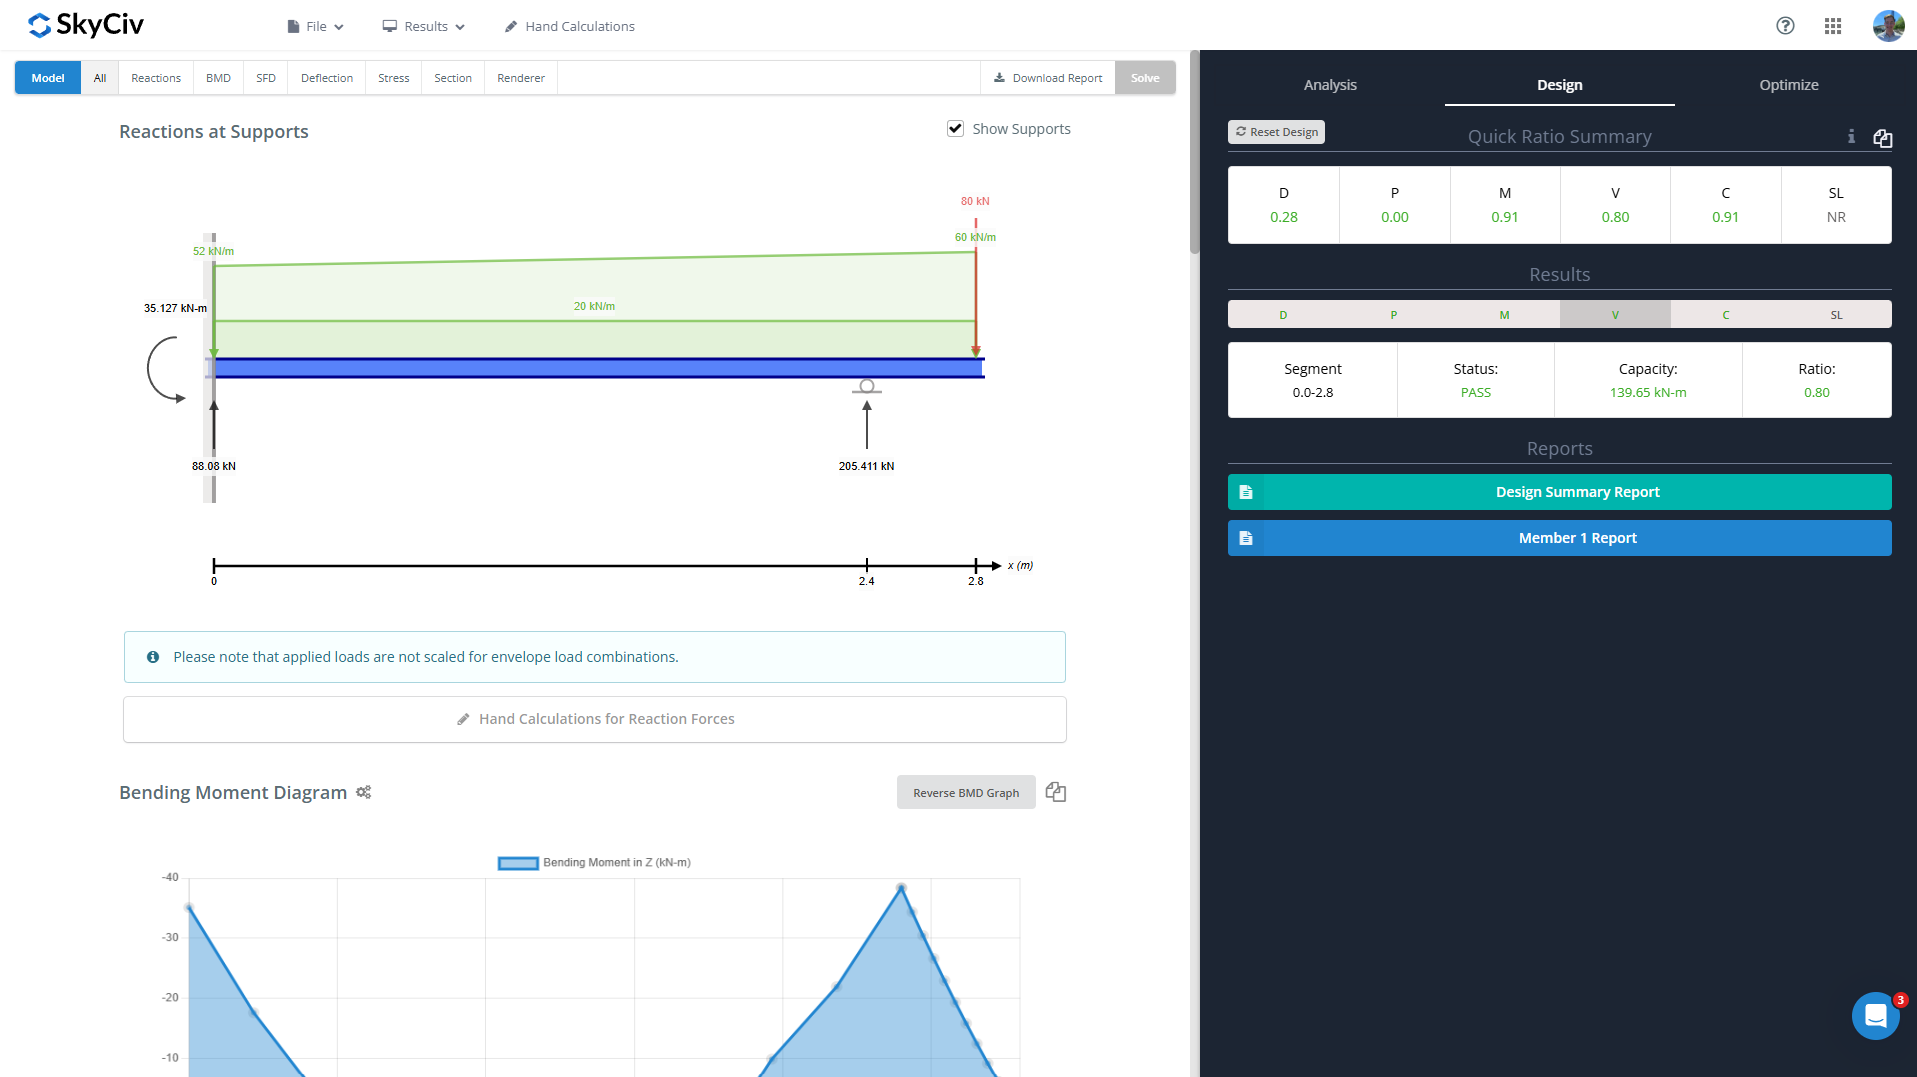Image resolution: width=1917 pixels, height=1077 pixels.
Task: Click the Download Report button
Action: pyautogui.click(x=1048, y=78)
